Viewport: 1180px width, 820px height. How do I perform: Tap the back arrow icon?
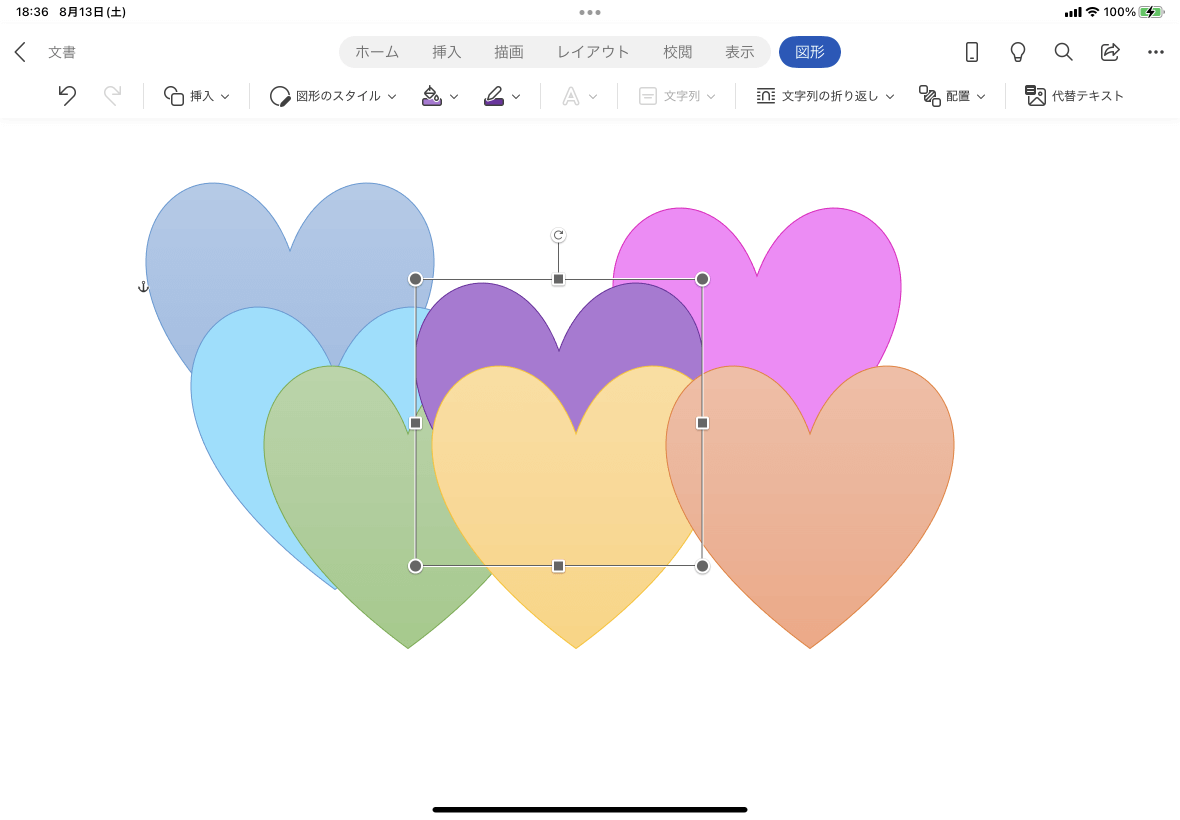[x=20, y=52]
